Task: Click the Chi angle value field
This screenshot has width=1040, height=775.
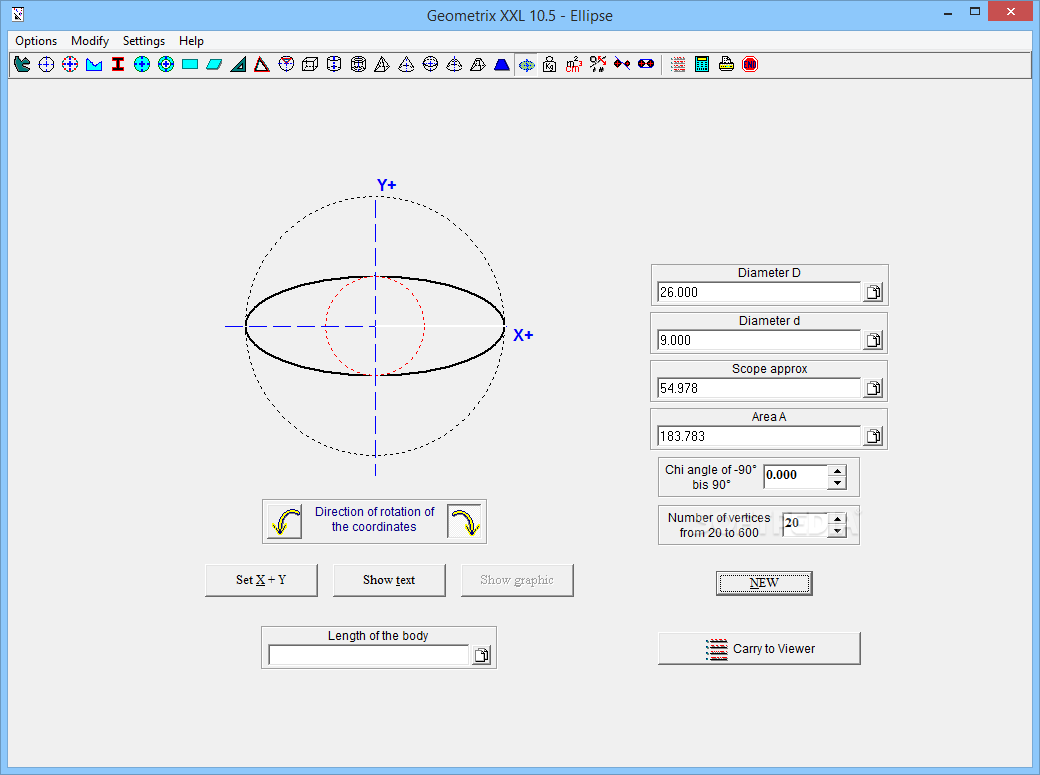Action: (x=795, y=476)
